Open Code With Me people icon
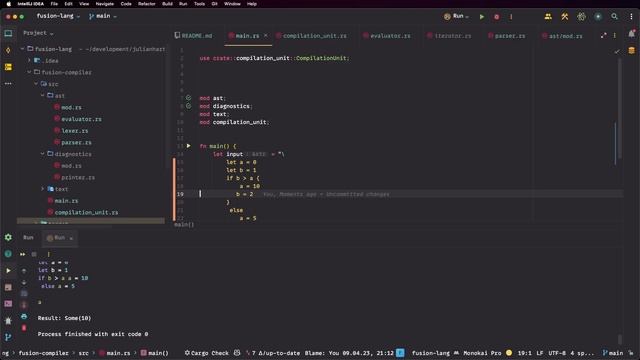640x360 pixels. 548,17
